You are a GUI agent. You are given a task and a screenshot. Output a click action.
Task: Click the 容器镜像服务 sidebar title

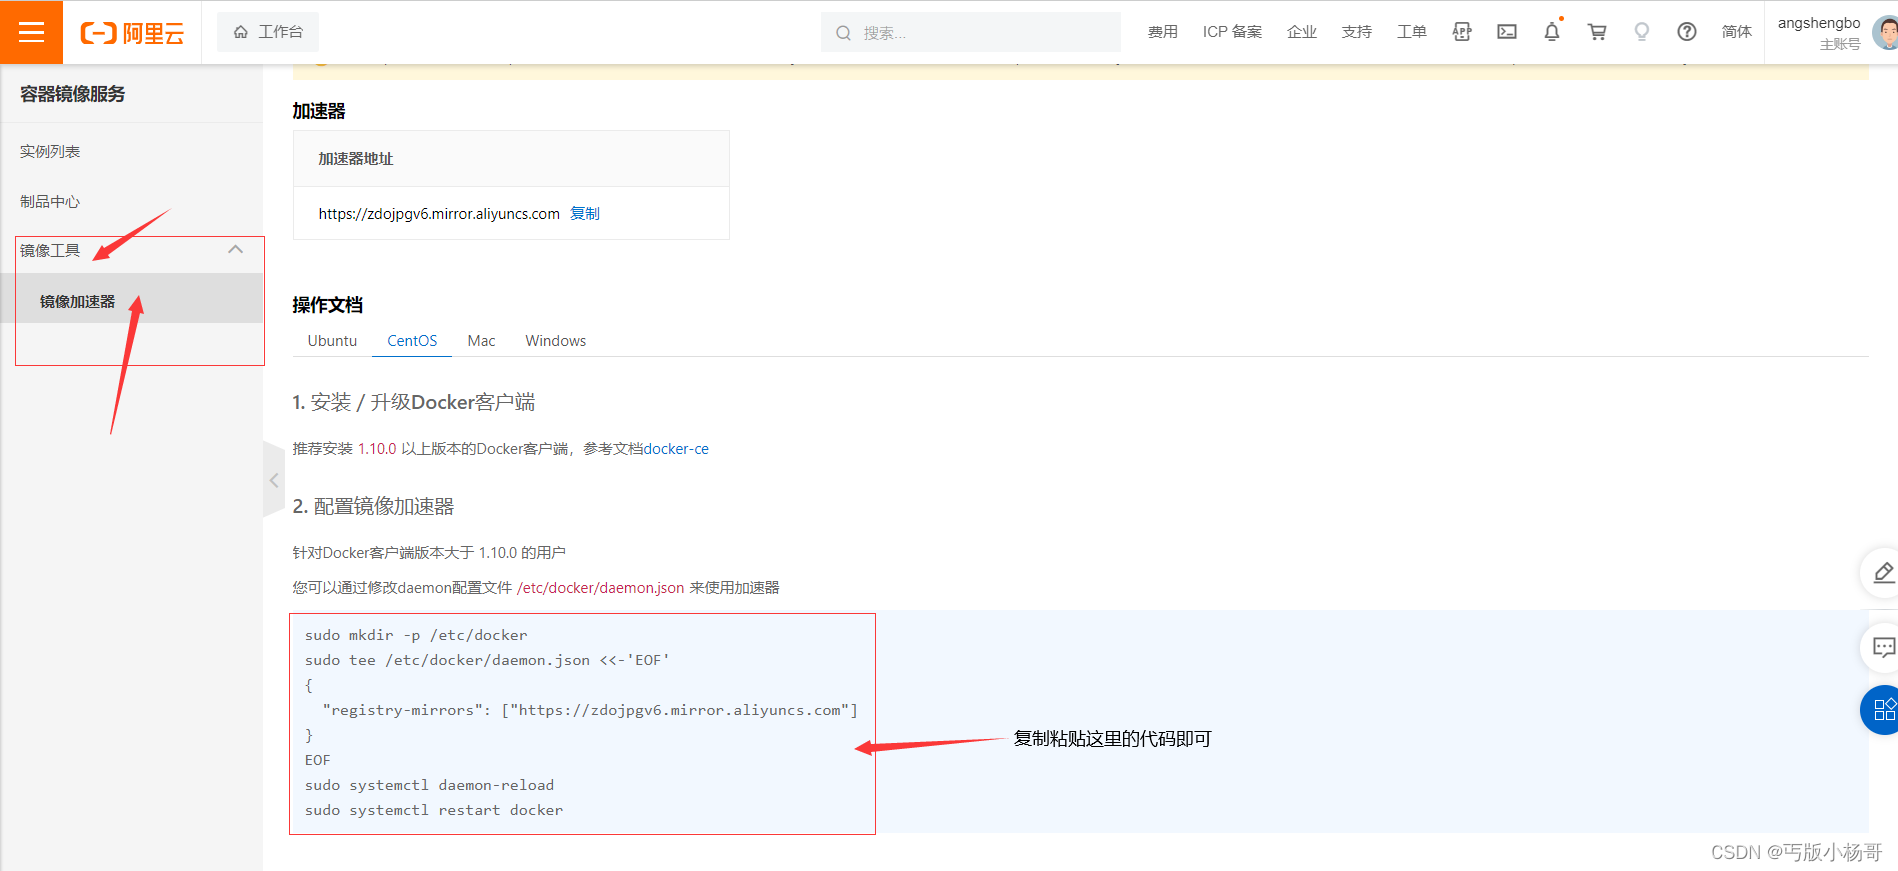click(x=73, y=94)
